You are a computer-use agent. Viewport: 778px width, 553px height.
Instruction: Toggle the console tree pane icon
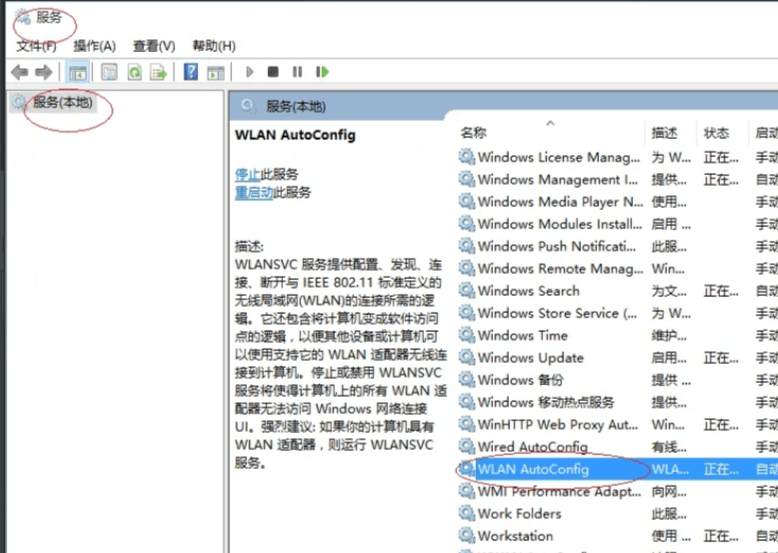pos(77,72)
